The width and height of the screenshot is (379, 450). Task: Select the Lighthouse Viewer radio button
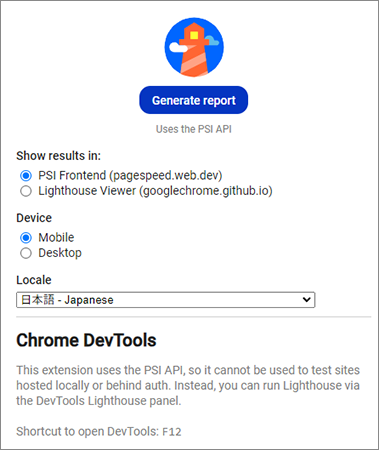pyautogui.click(x=26, y=191)
